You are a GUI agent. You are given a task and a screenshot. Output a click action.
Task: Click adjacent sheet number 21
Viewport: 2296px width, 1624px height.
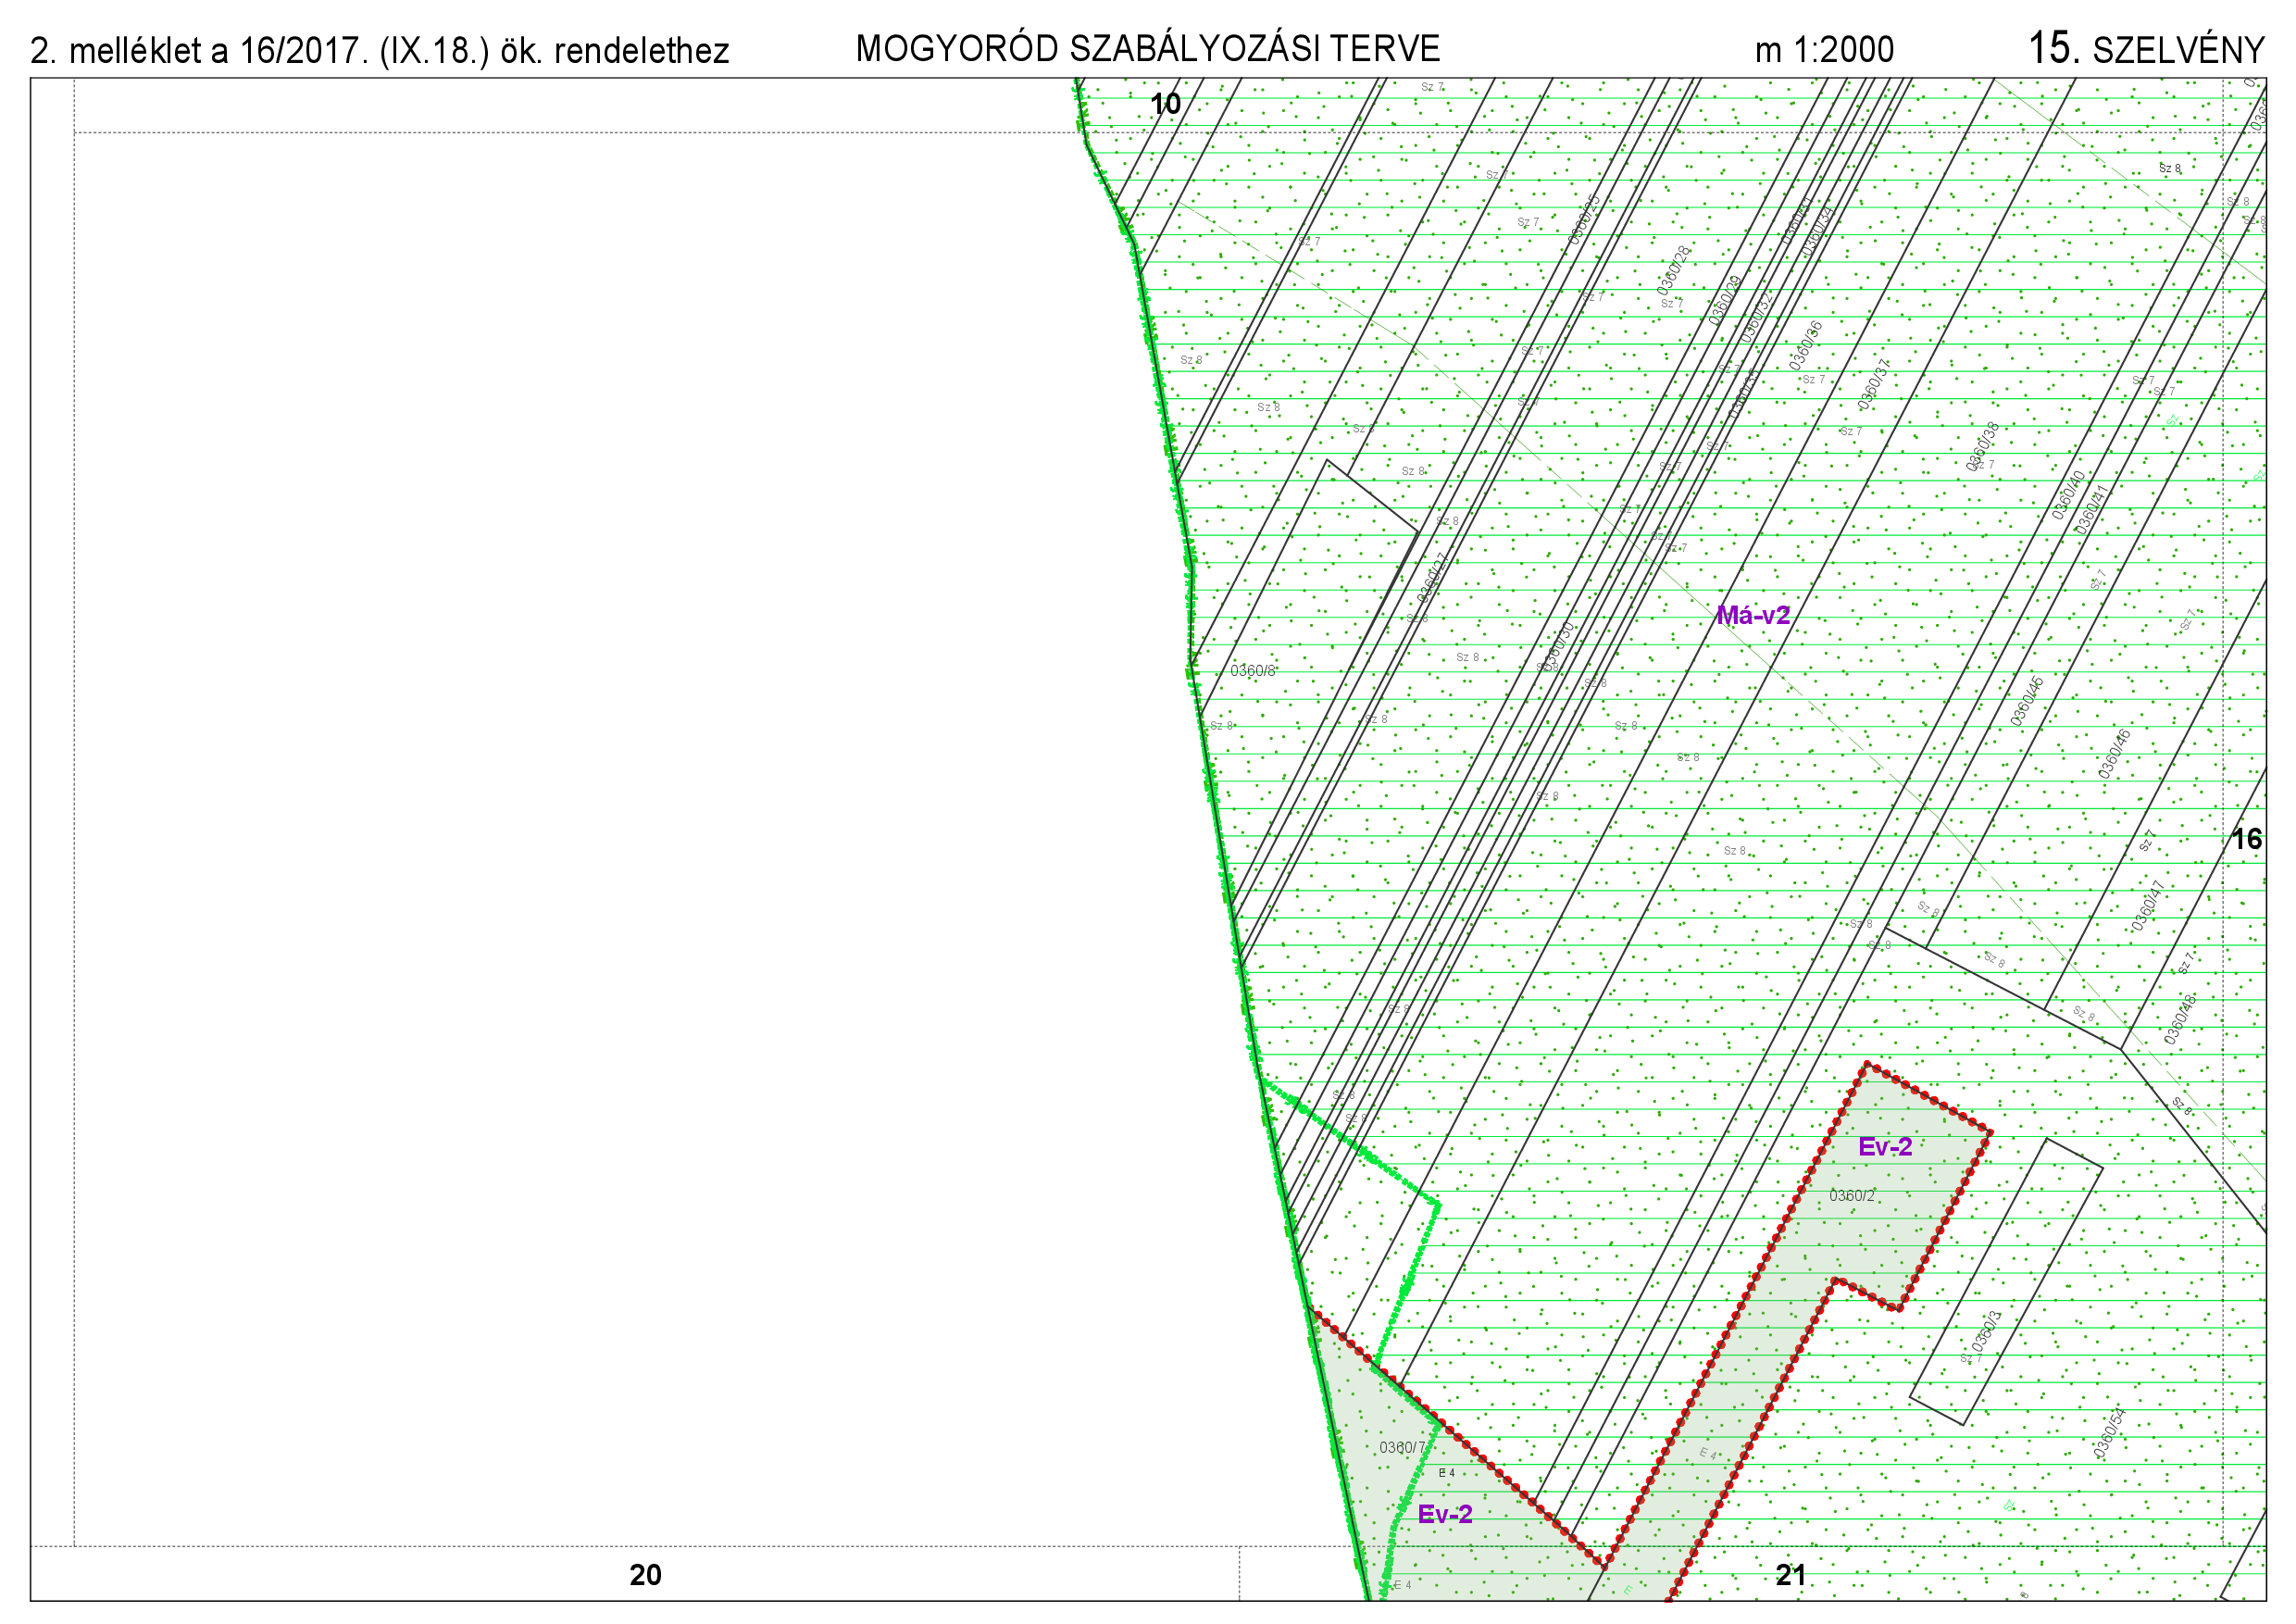coord(1790,1575)
